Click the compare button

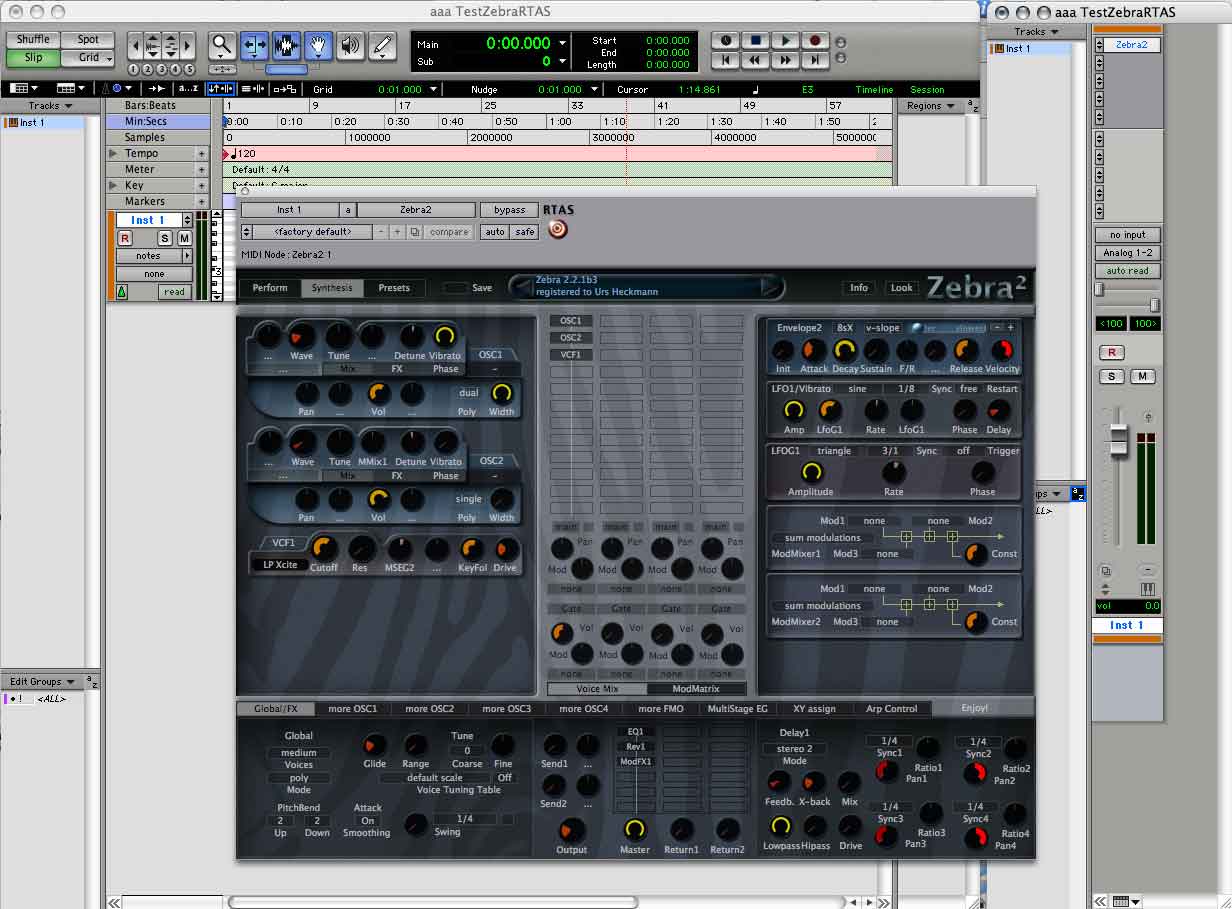(449, 232)
